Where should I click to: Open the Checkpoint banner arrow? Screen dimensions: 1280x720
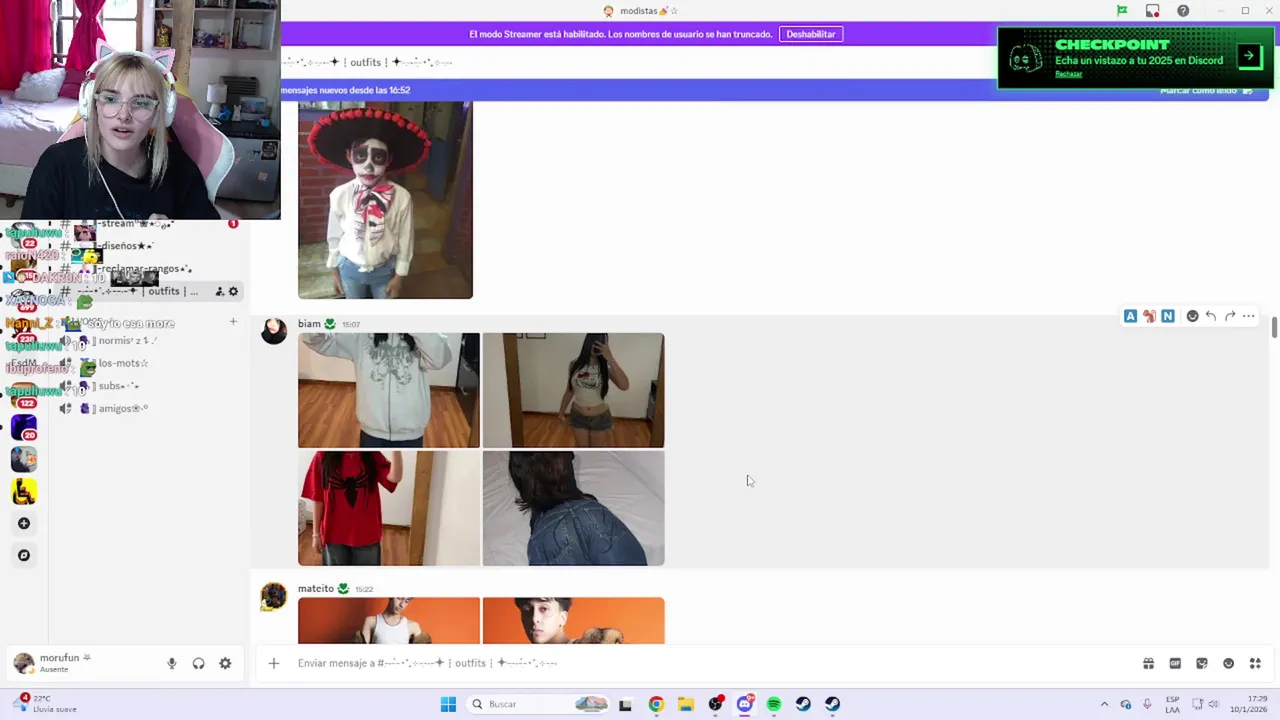click(1249, 56)
